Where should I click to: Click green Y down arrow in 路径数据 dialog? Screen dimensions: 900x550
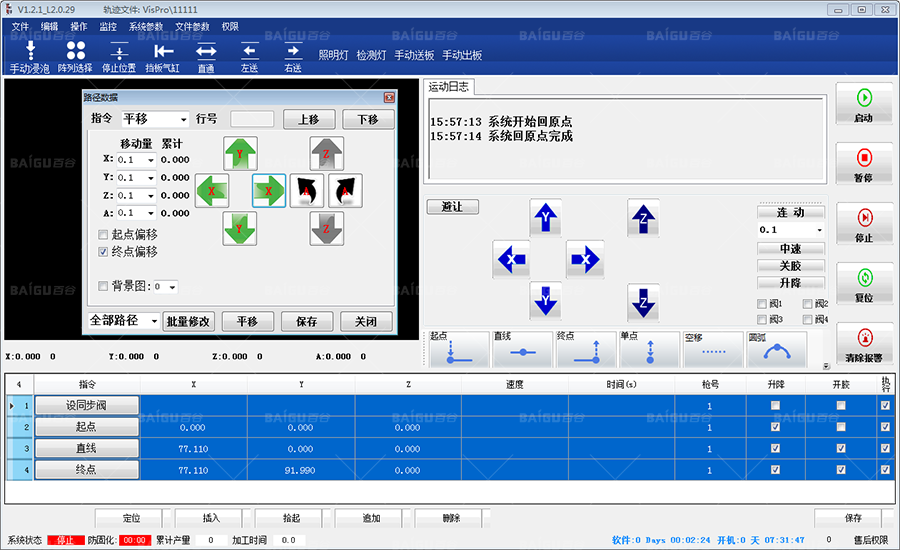(240, 228)
